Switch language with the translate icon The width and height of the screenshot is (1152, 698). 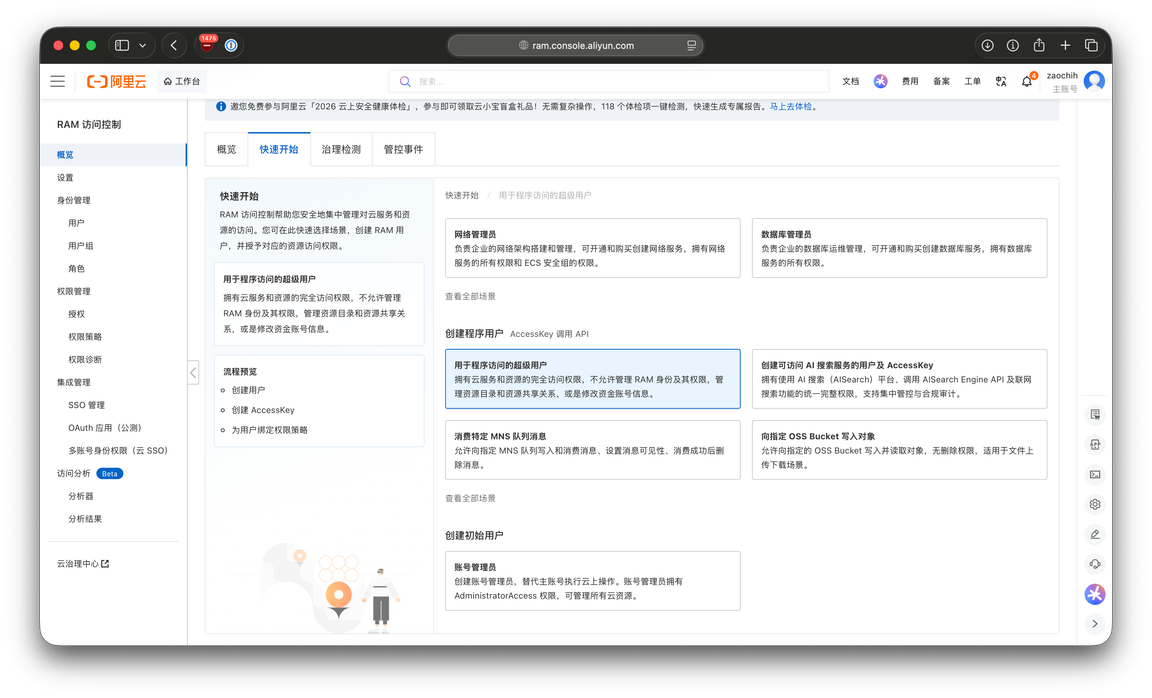[x=1001, y=82]
